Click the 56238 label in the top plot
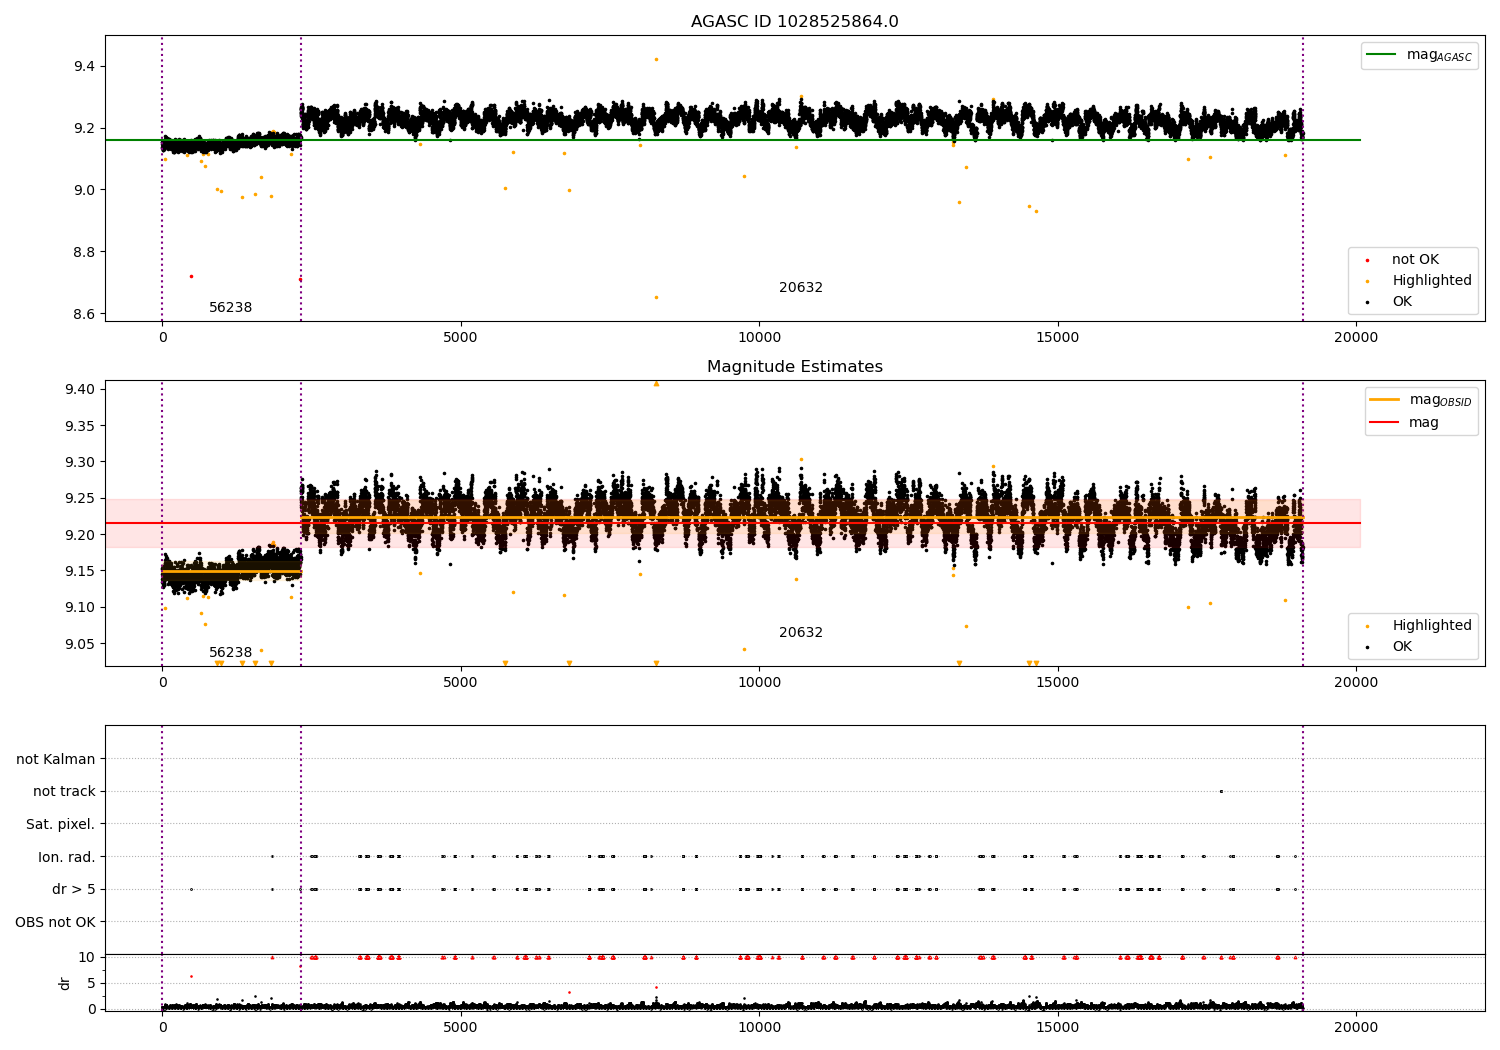 [x=231, y=308]
